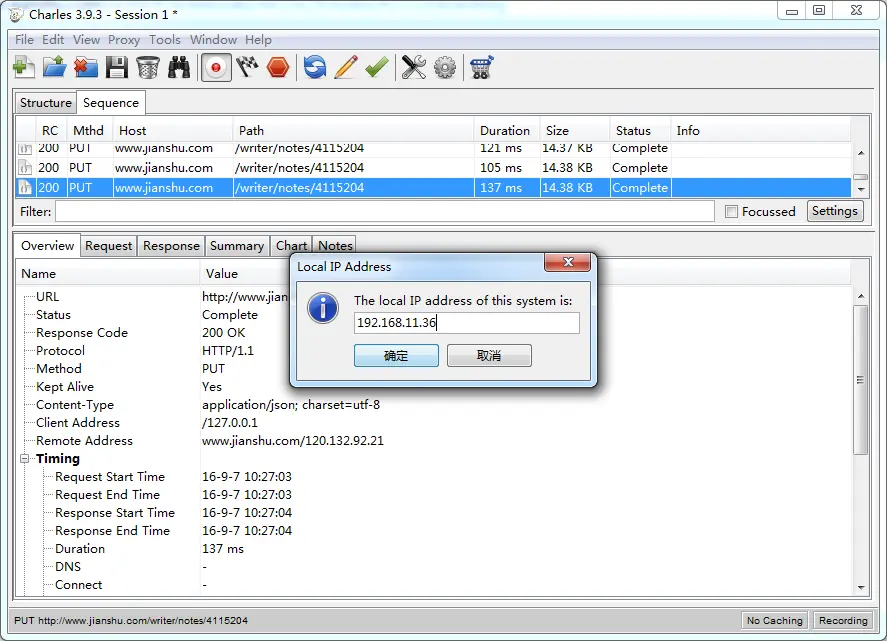887x641 pixels.
Task: Toggle the red Record button in toolbar
Action: coord(216,68)
